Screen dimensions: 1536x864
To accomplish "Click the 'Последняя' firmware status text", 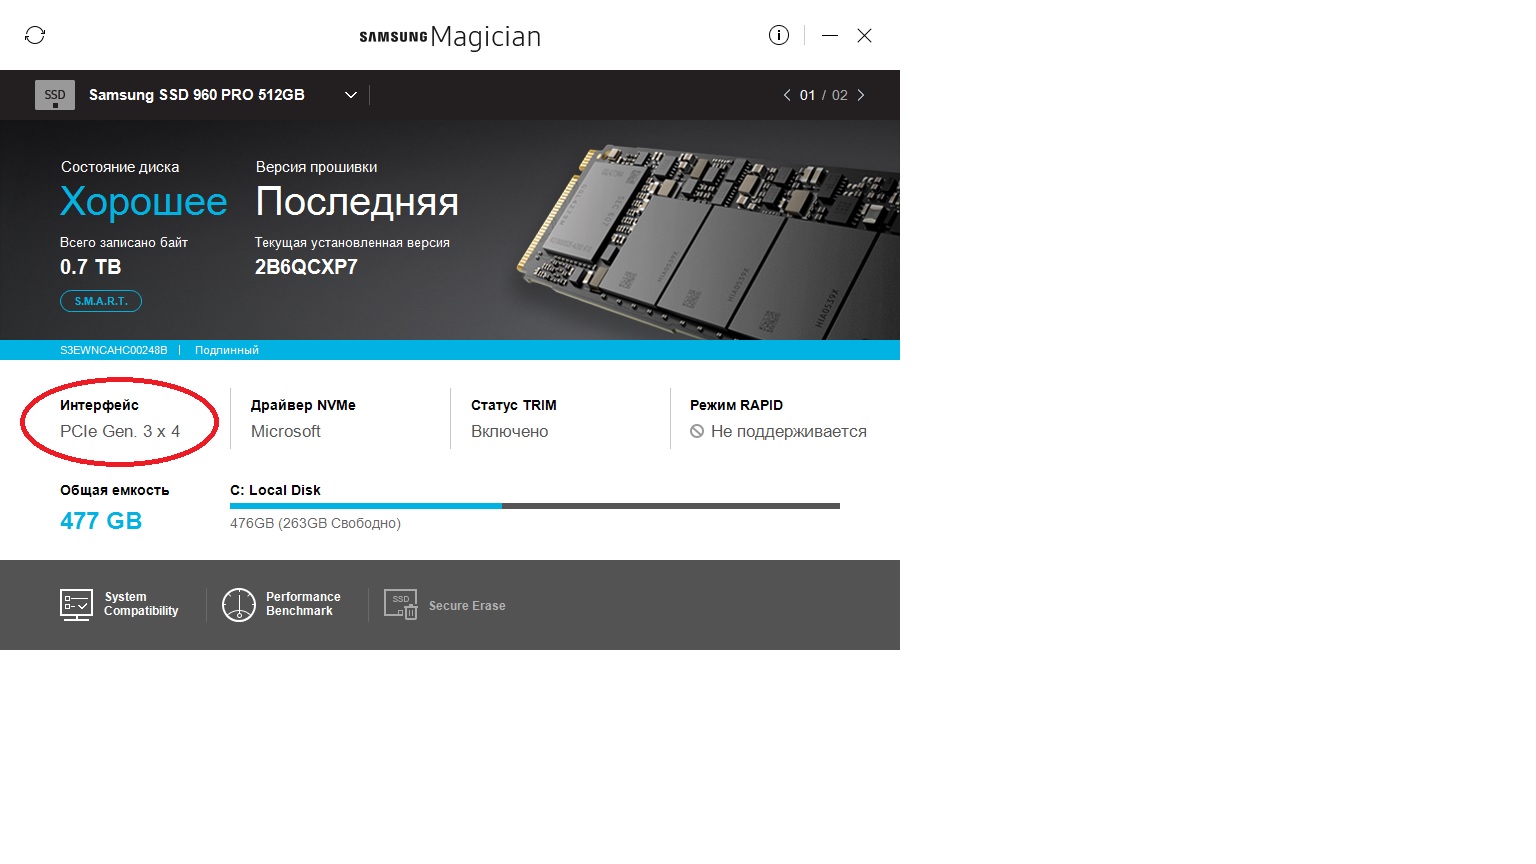I will point(357,202).
